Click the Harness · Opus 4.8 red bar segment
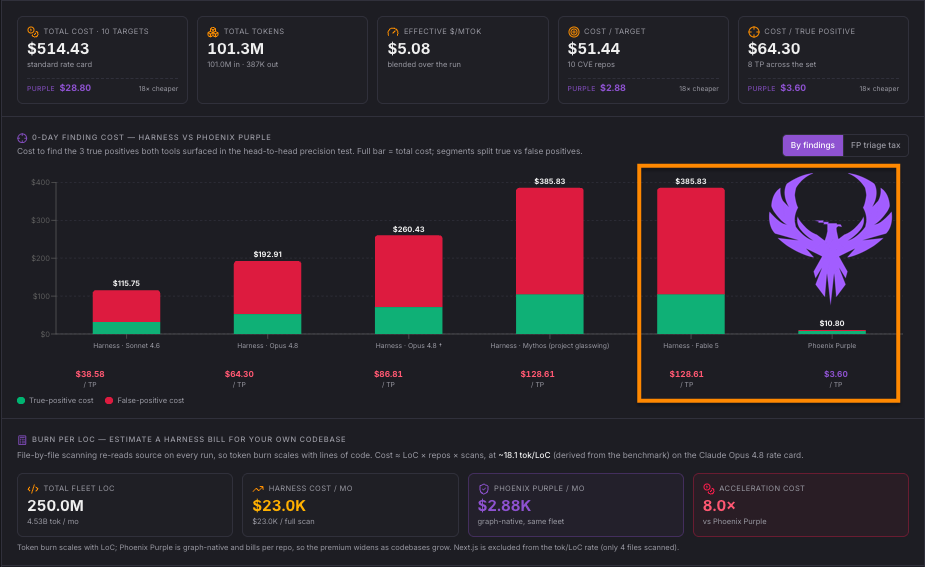 [267, 288]
